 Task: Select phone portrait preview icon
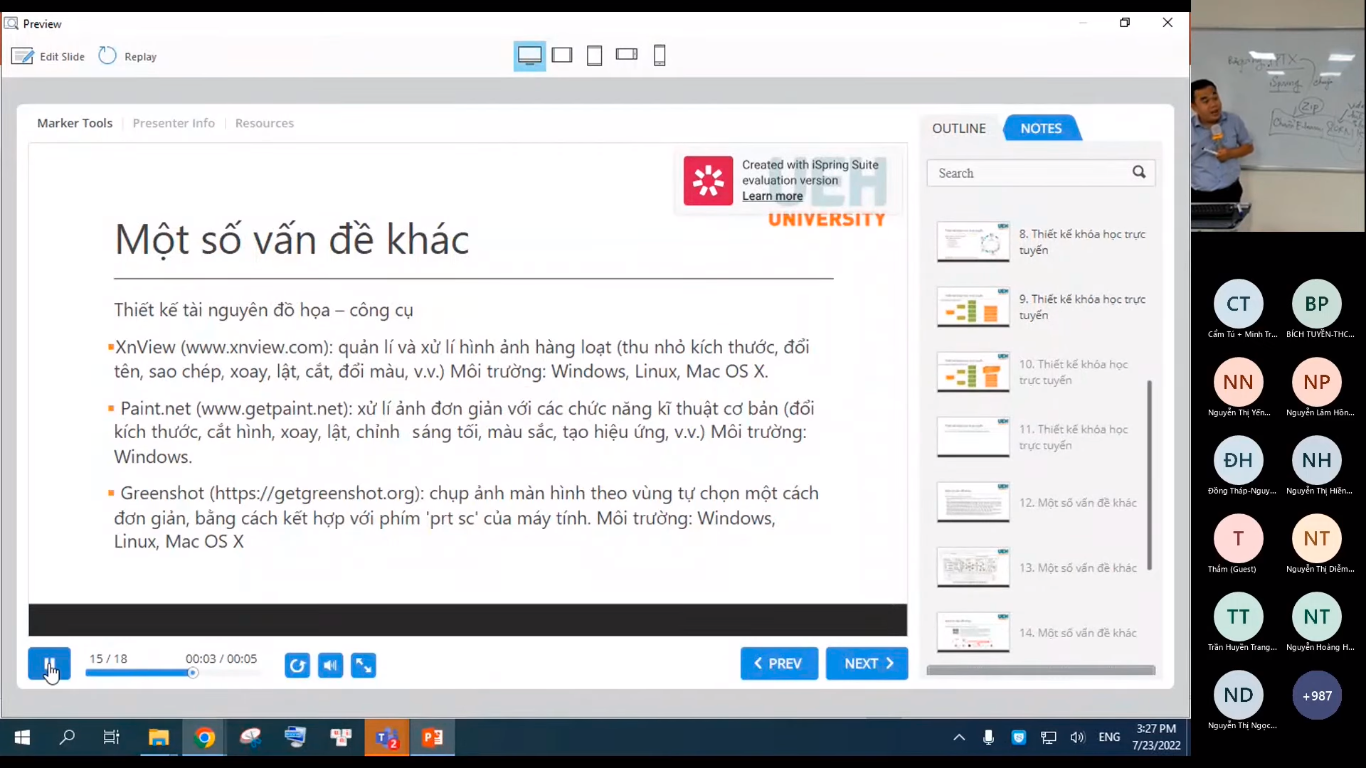(659, 55)
